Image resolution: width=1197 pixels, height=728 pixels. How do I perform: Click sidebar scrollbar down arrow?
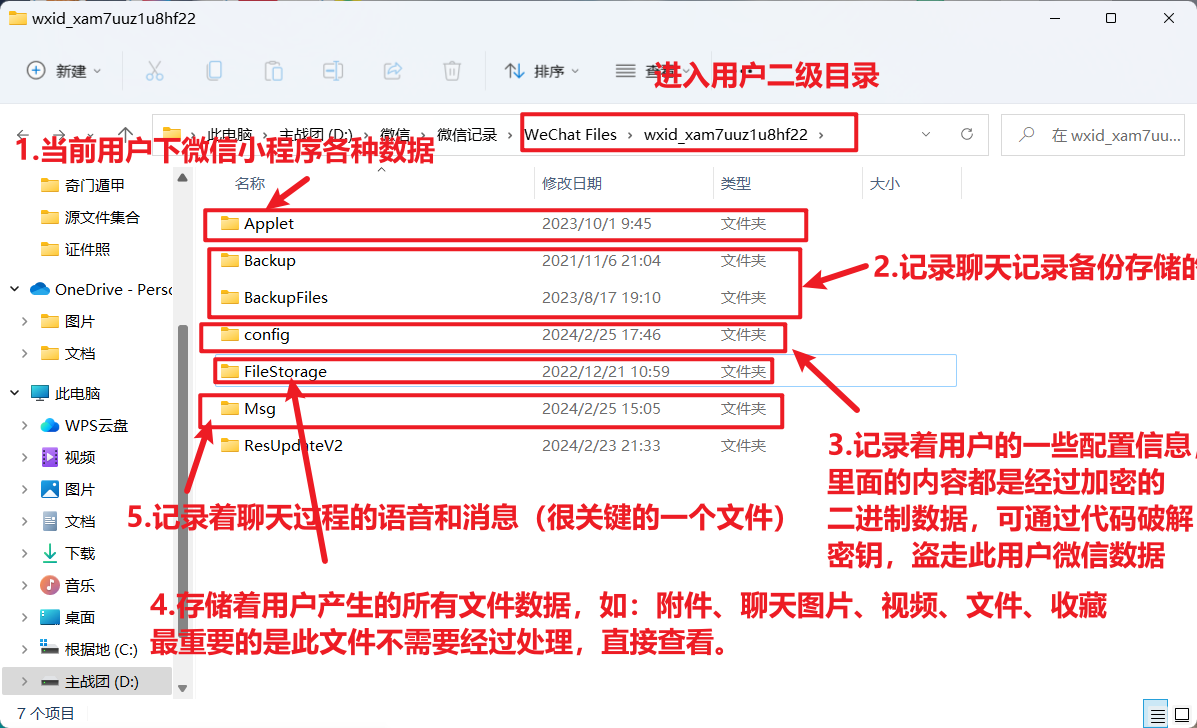pyautogui.click(x=182, y=688)
